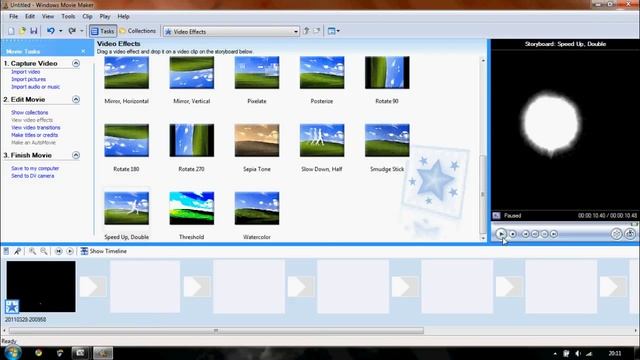Click the storyboard horizontal scrollbar
This screenshot has width=640, height=360.
(216, 331)
